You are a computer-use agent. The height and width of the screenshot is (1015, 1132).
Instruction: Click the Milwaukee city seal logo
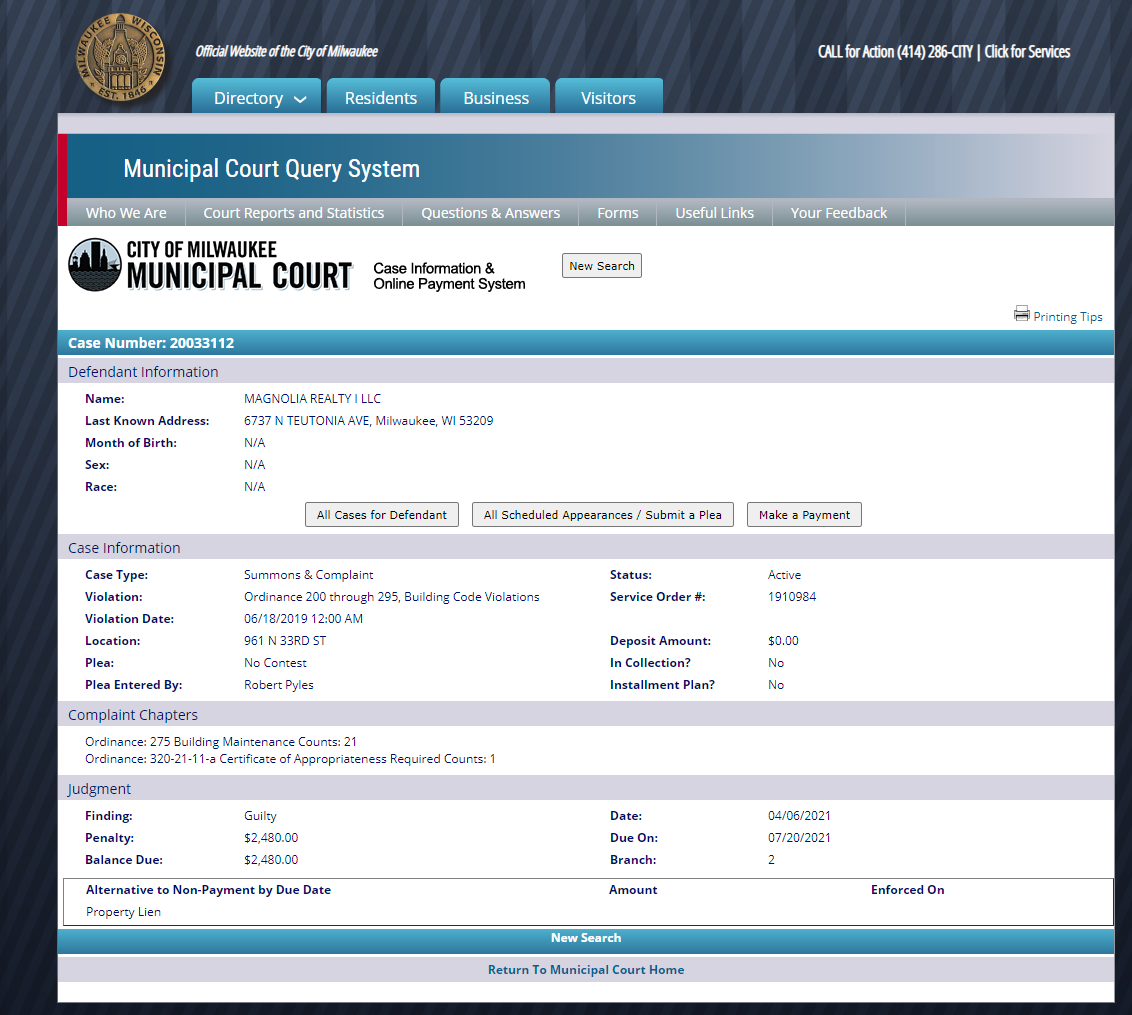pyautogui.click(x=121, y=57)
